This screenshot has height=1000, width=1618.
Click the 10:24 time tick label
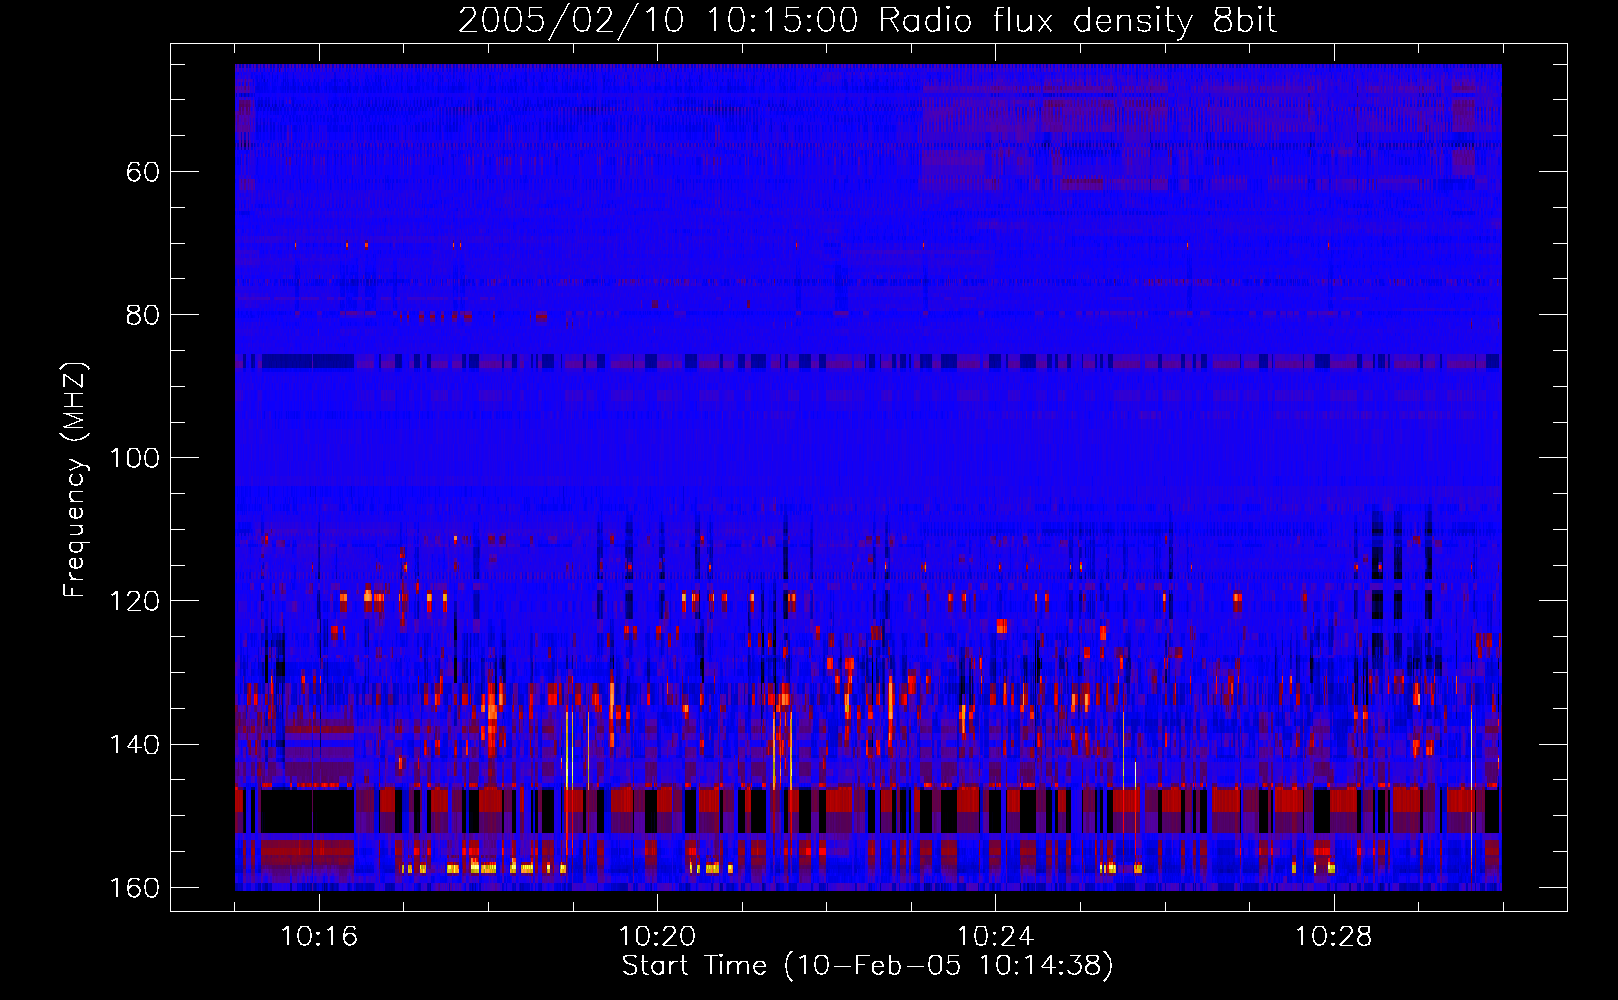(x=995, y=937)
